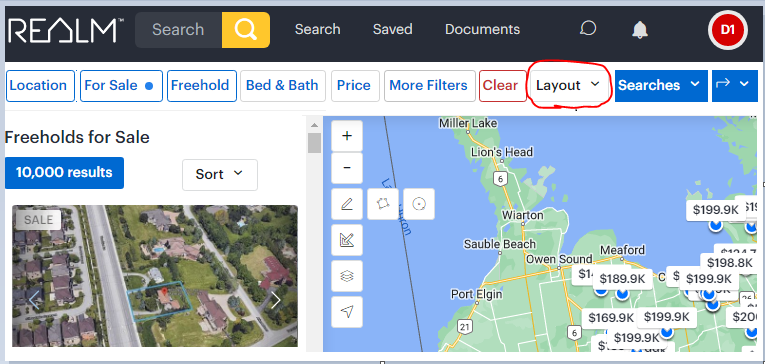Viewport: 765px width, 364px height.
Task: Open the D1 user profile avatar
Action: tap(727, 30)
